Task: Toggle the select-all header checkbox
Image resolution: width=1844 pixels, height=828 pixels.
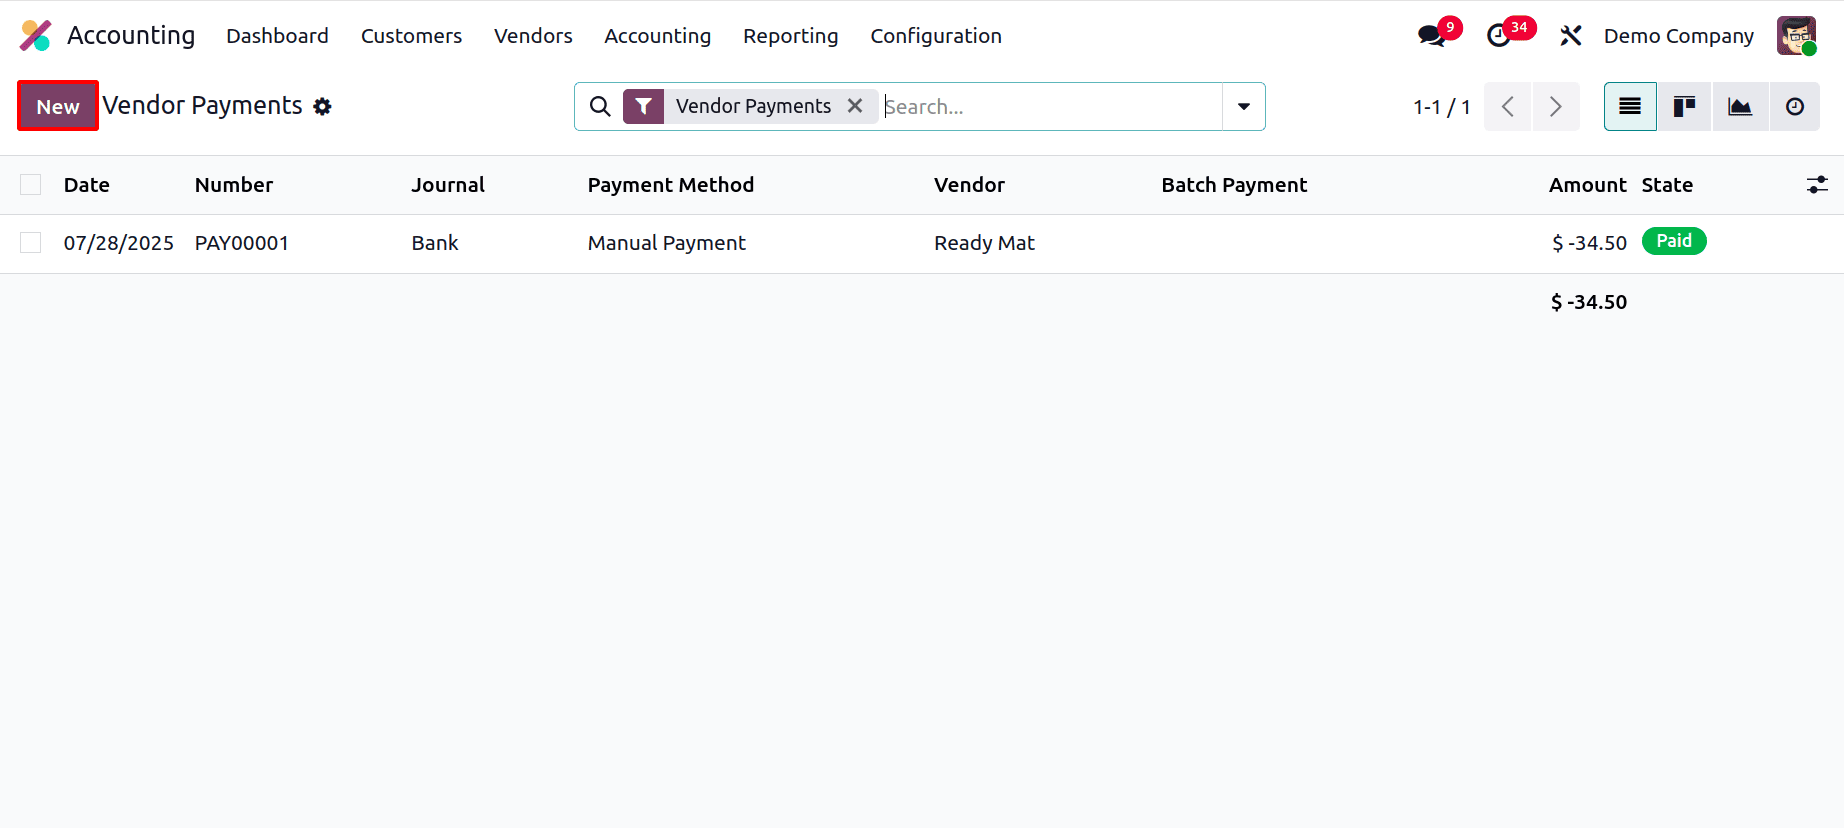Action: pos(31,184)
